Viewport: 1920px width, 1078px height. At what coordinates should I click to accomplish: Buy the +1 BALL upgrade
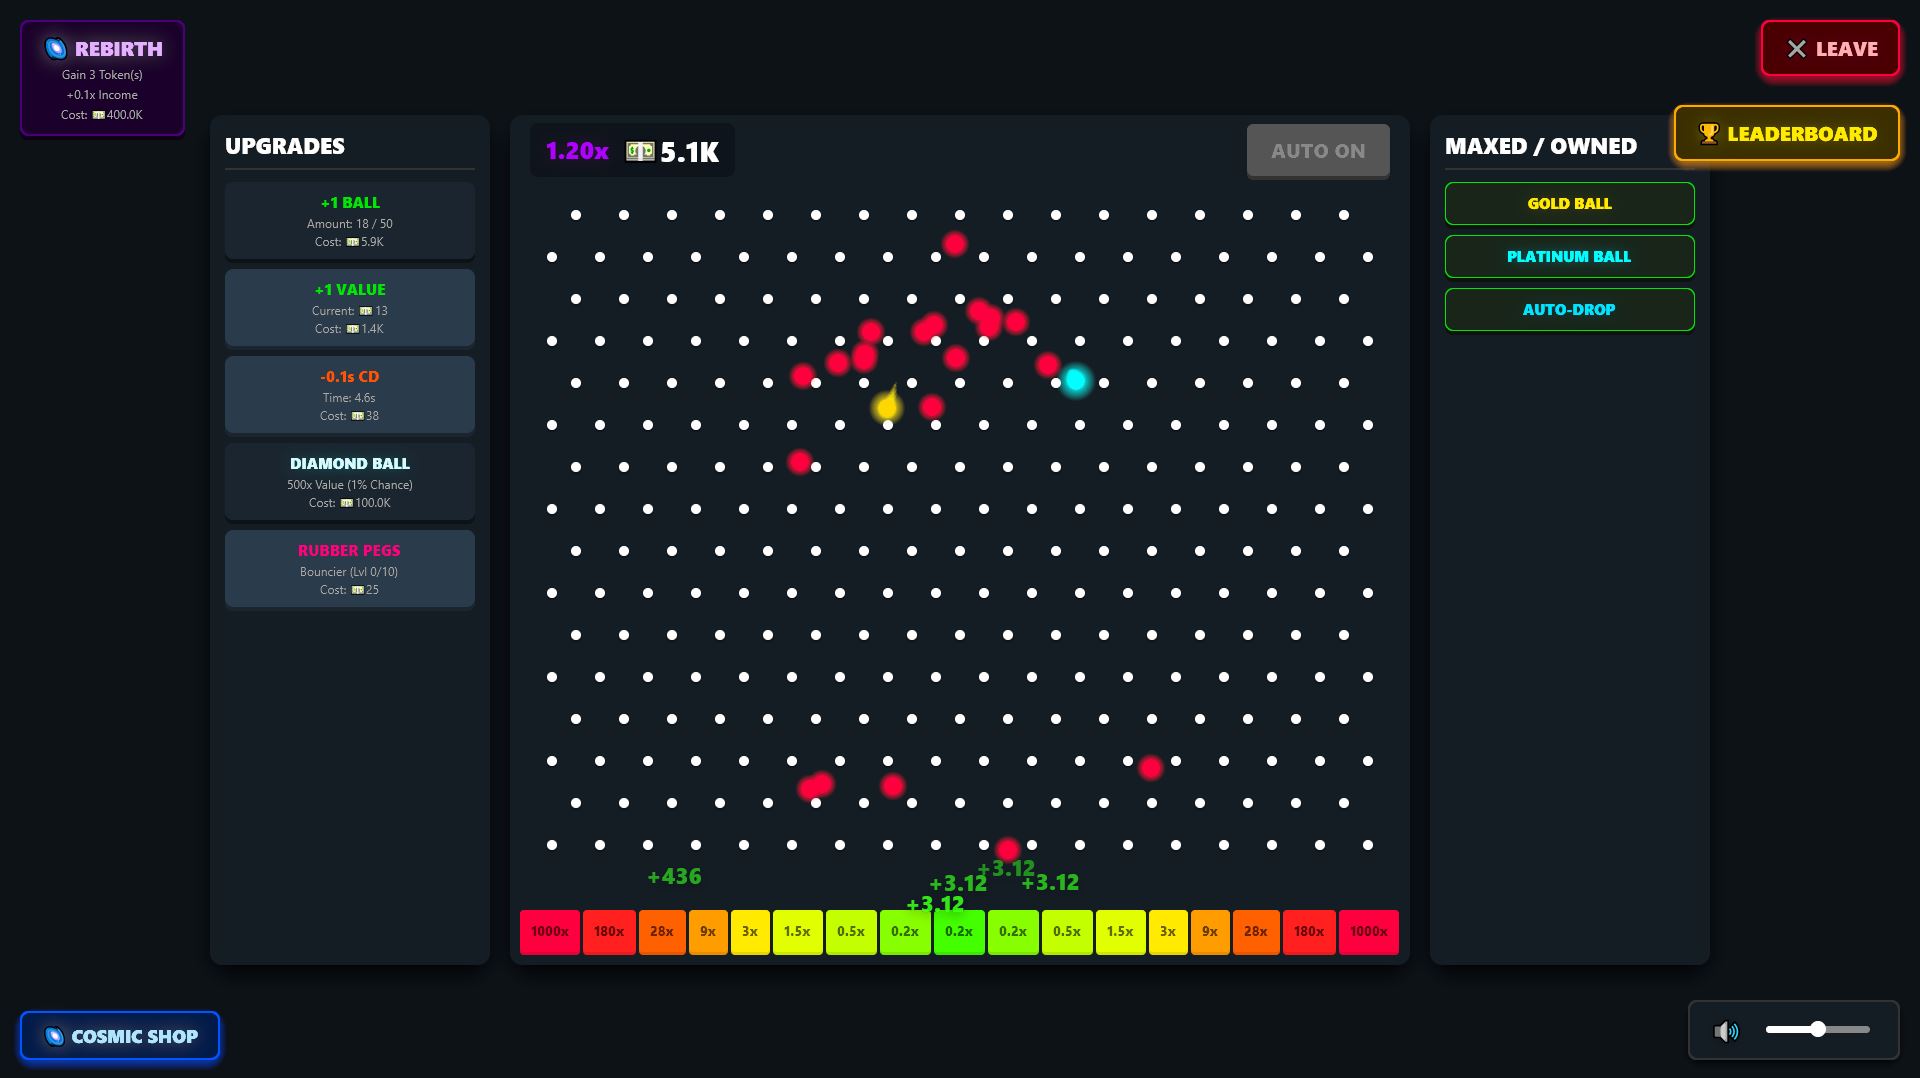(x=349, y=221)
